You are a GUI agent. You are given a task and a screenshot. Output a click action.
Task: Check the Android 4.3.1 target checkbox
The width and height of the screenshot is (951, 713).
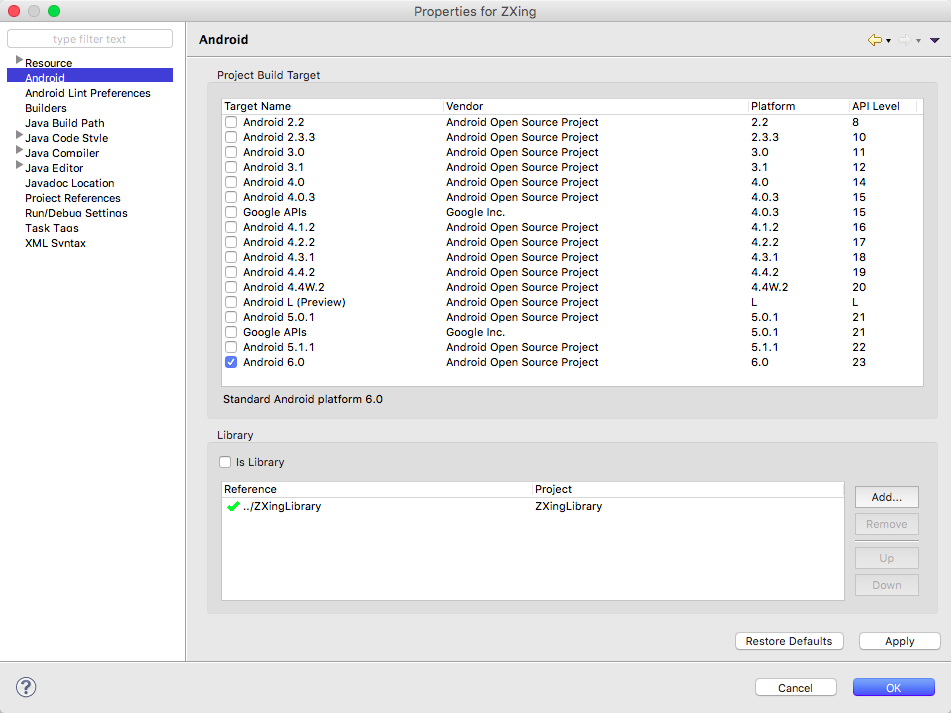click(231, 257)
